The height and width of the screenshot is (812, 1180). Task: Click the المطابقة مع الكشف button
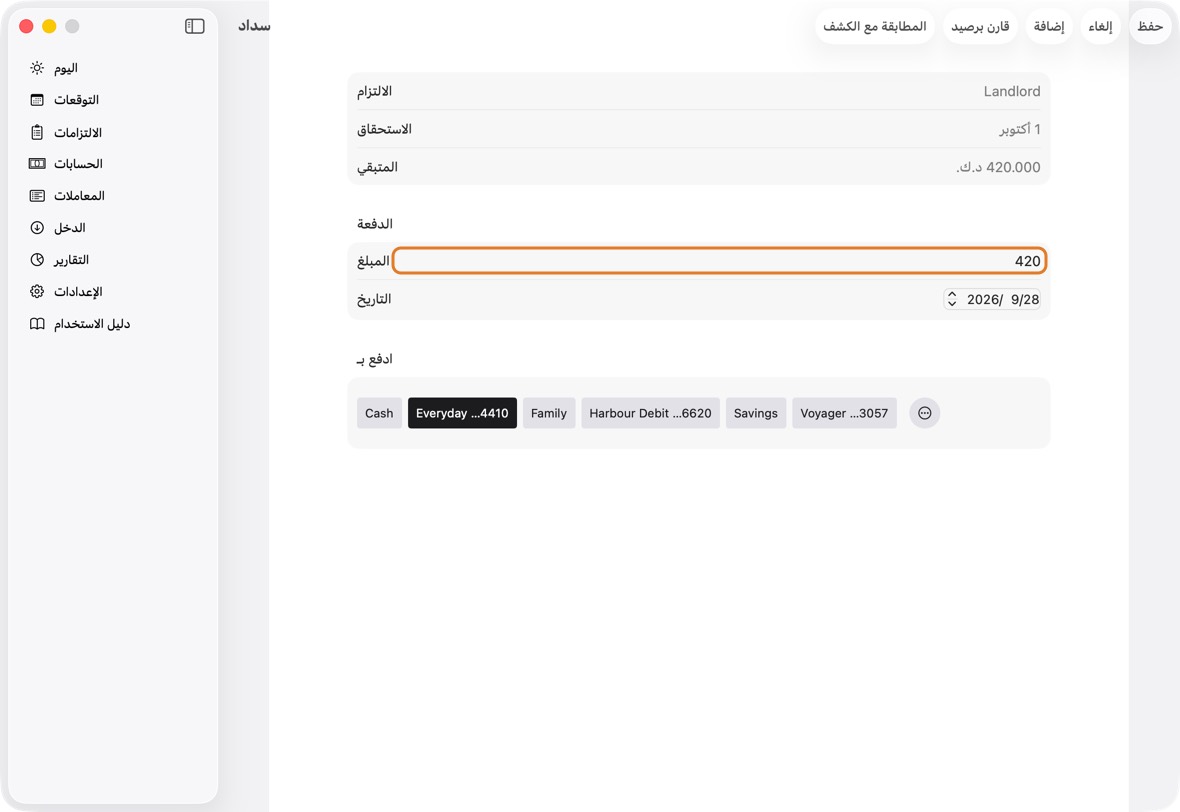[874, 26]
